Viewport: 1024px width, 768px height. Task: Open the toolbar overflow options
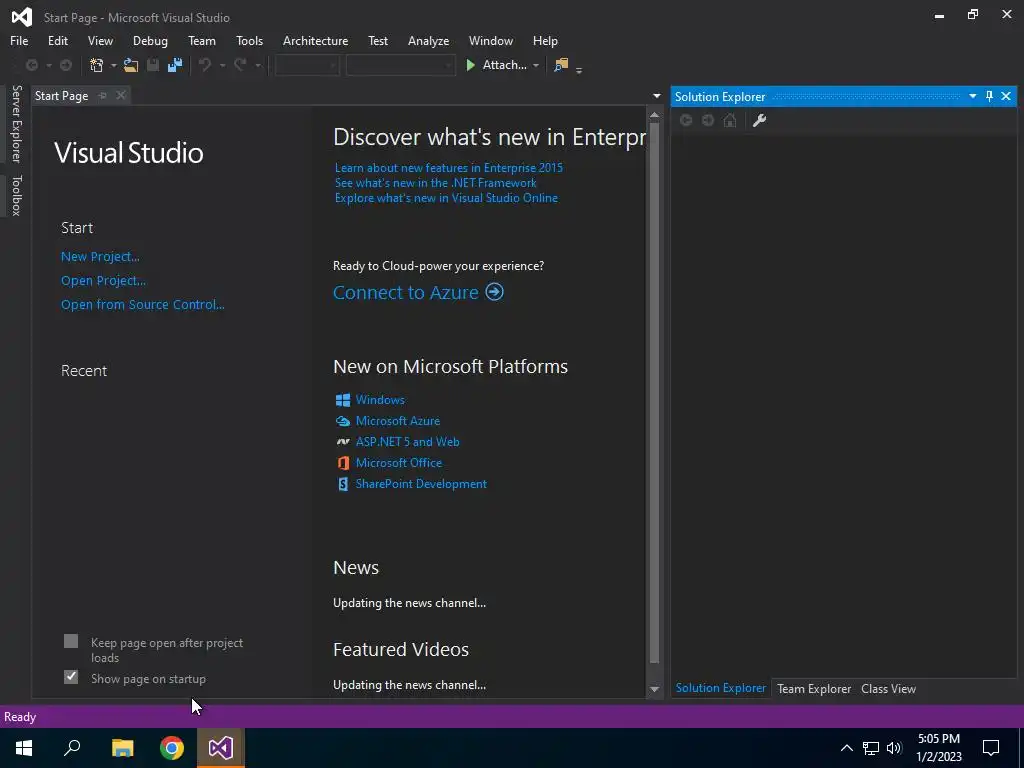pyautogui.click(x=579, y=69)
